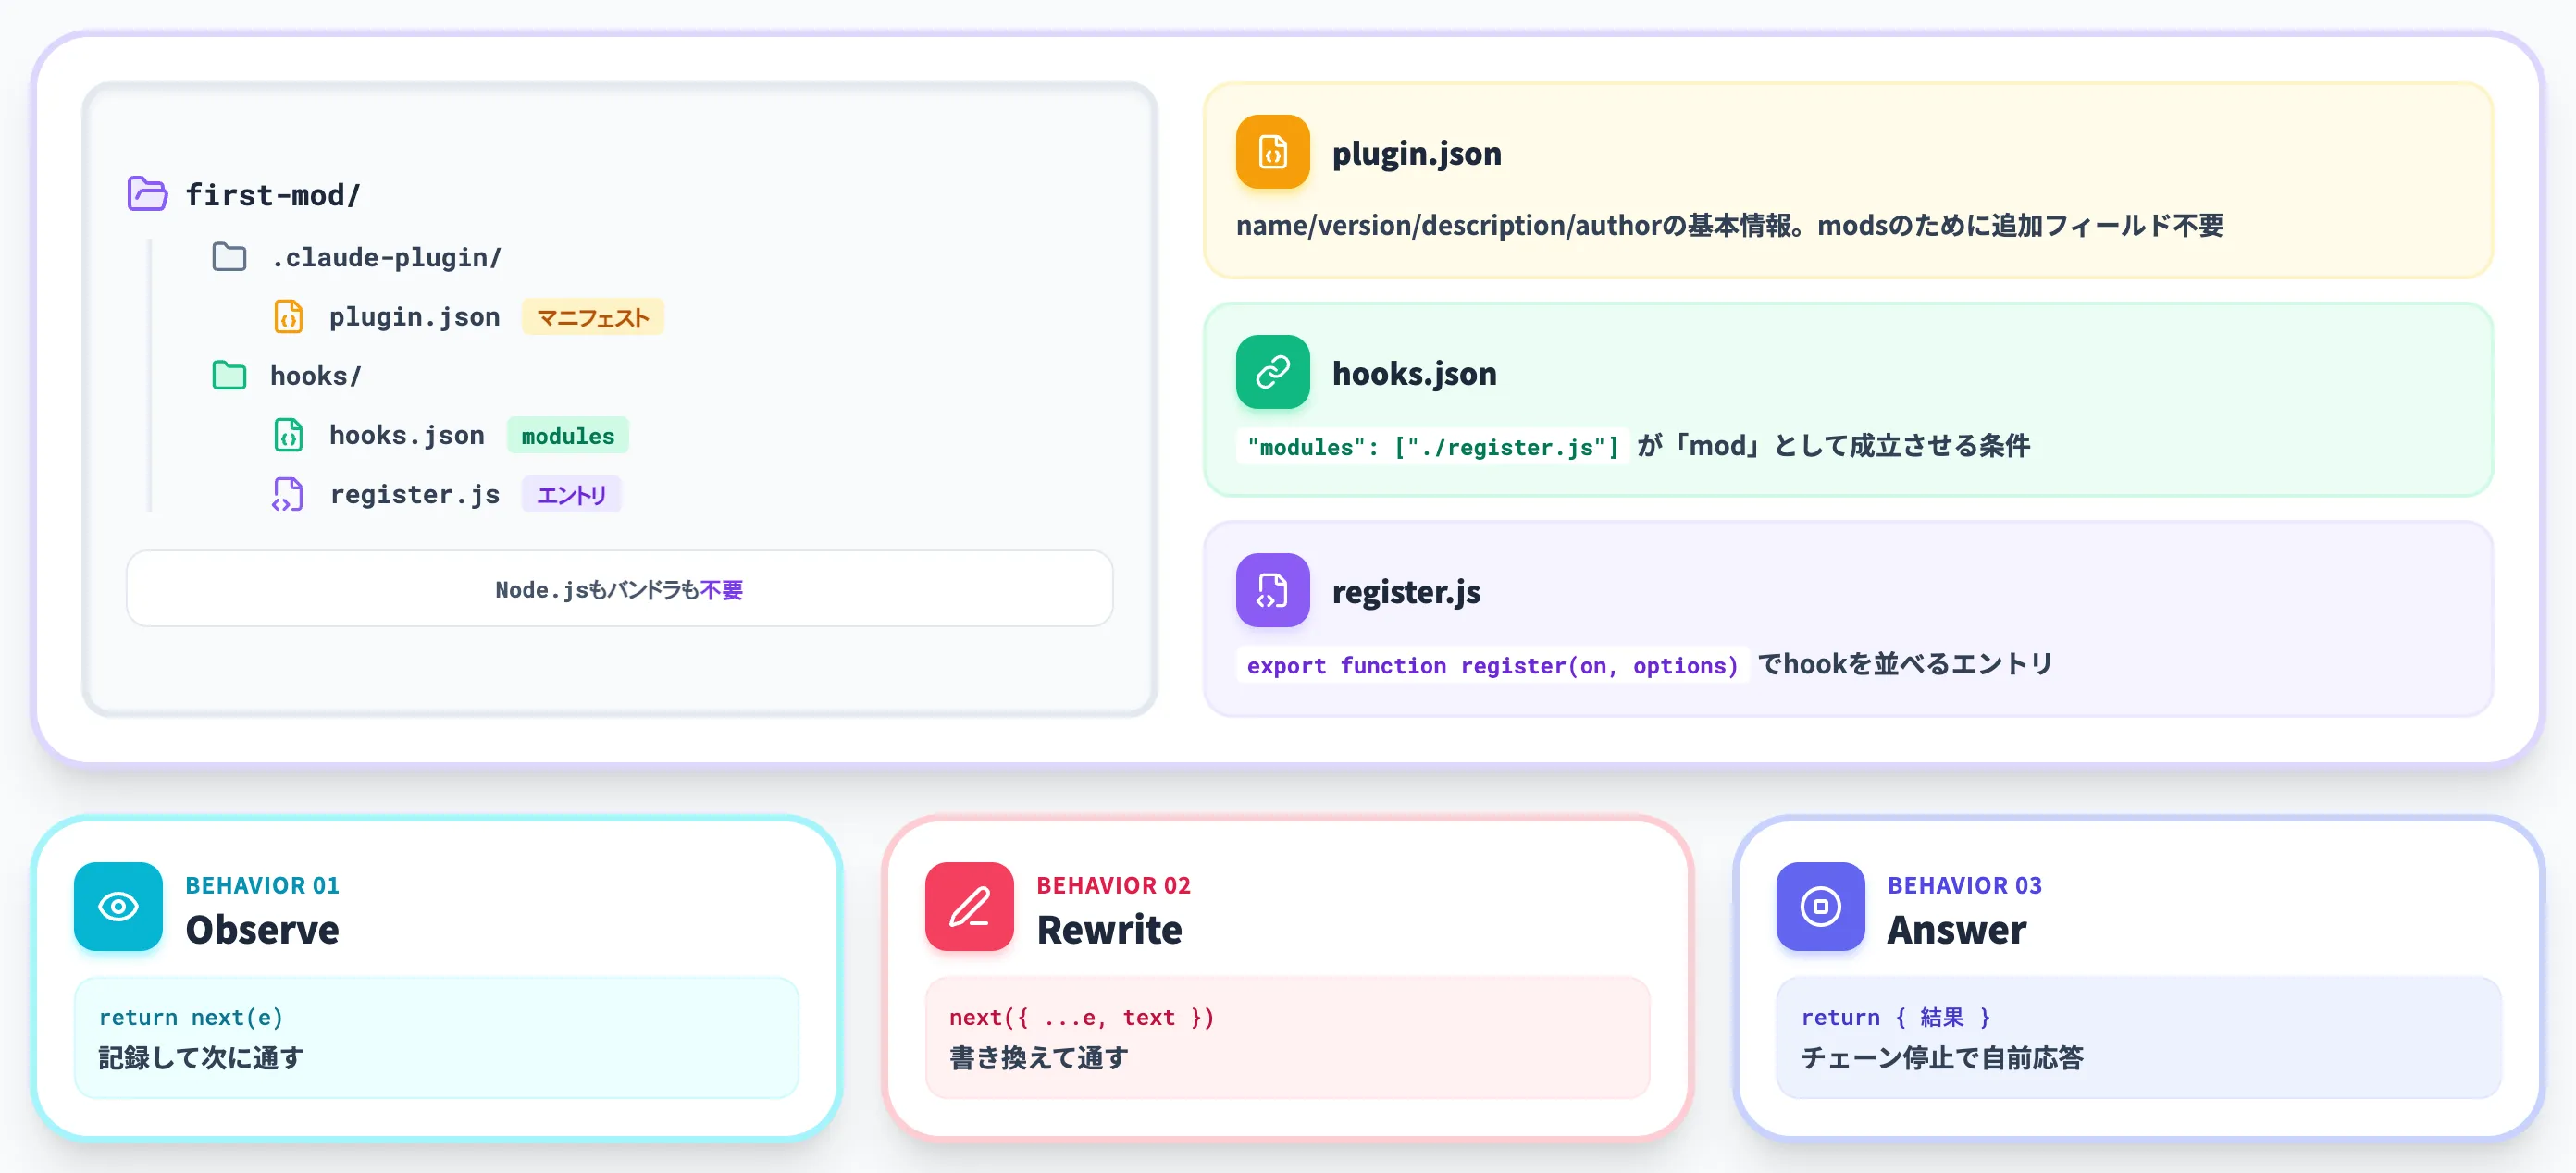Click the Observe title
This screenshot has height=1173, width=2576.
point(262,929)
